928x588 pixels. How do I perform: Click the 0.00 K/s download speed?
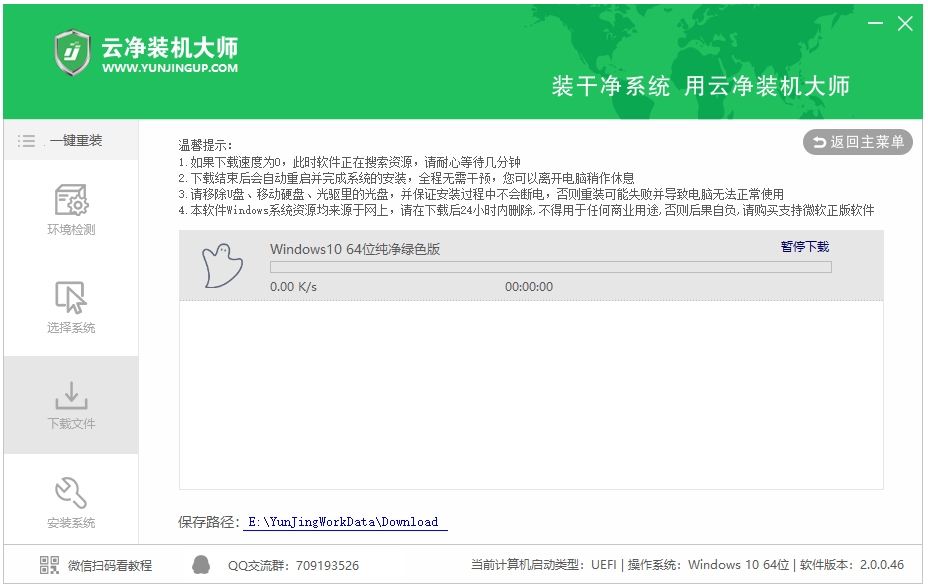[x=294, y=287]
